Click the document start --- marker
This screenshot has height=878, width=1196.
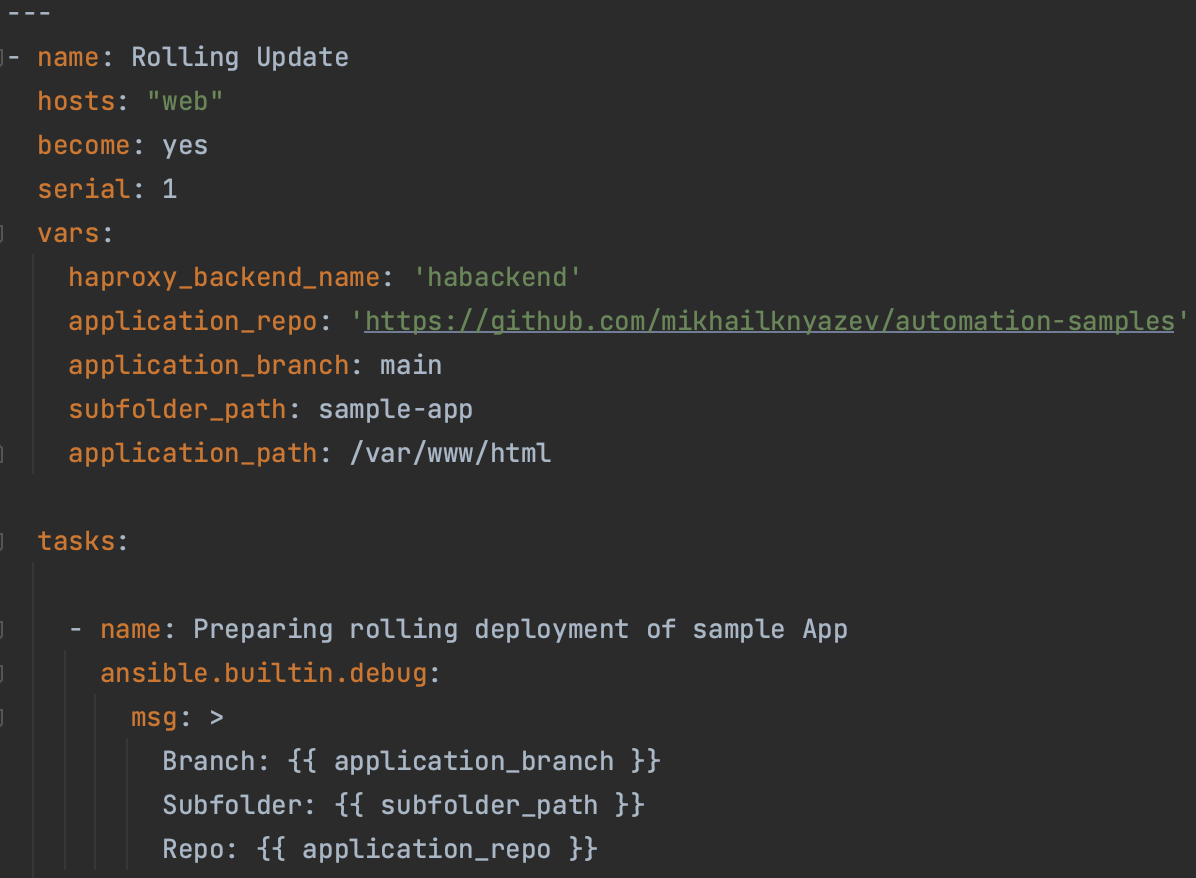(x=28, y=14)
